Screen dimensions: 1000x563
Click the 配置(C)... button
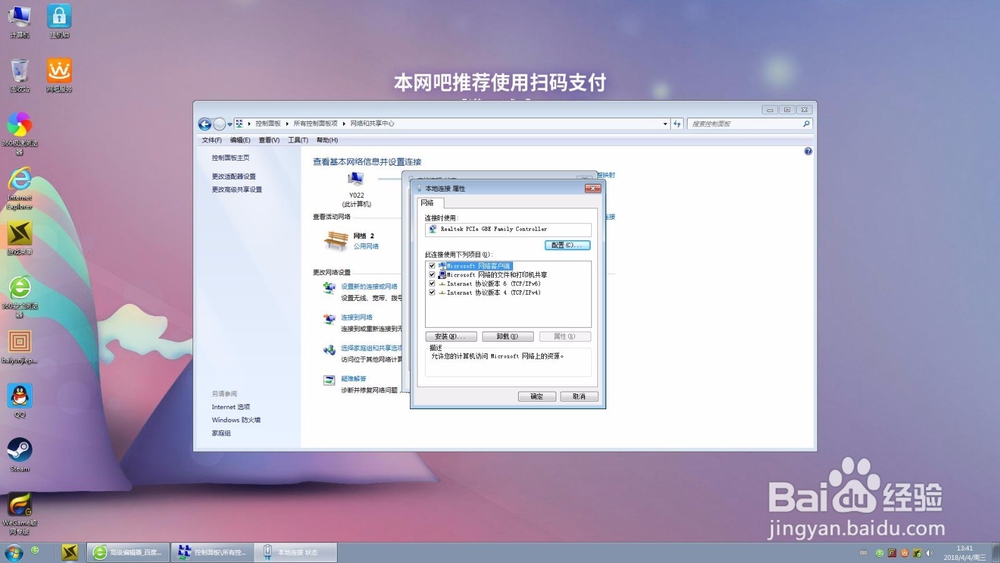pos(567,245)
